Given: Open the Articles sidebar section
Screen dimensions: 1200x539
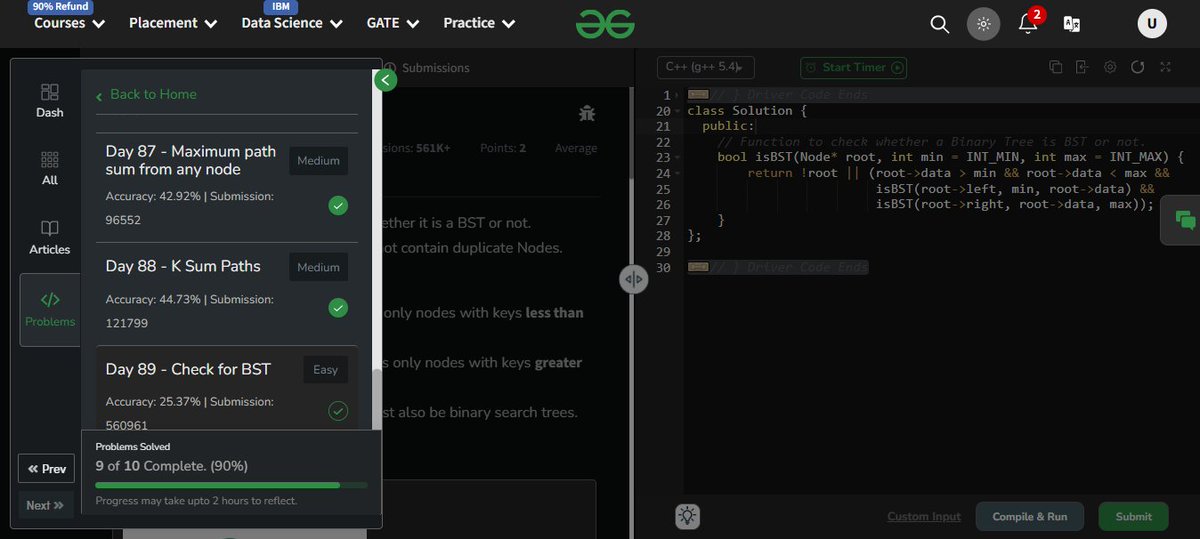Looking at the screenshot, I should 50,237.
